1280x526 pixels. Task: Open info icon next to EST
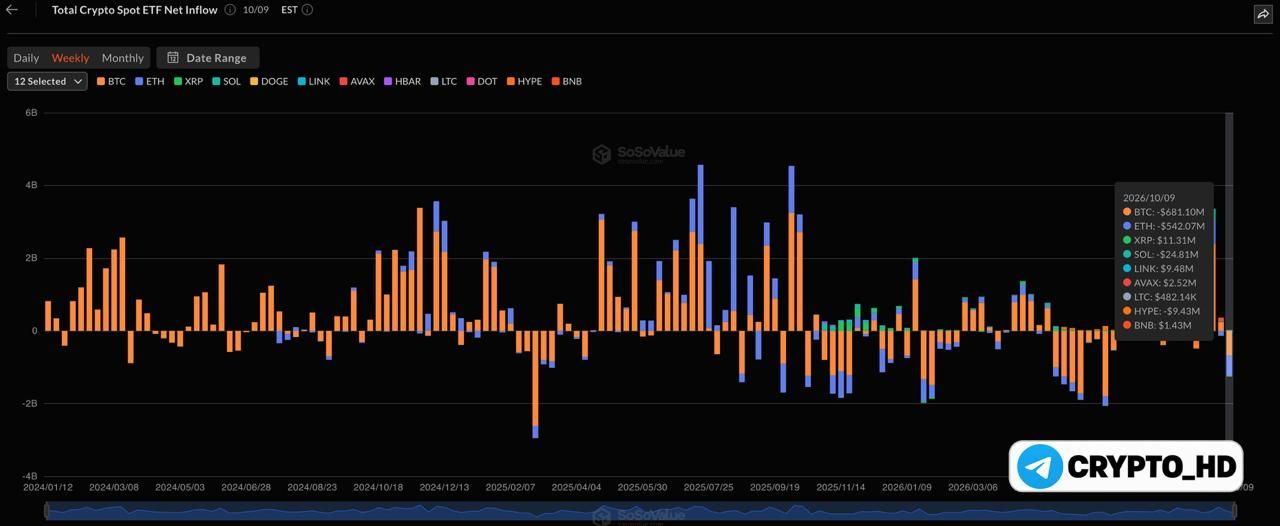tap(307, 10)
